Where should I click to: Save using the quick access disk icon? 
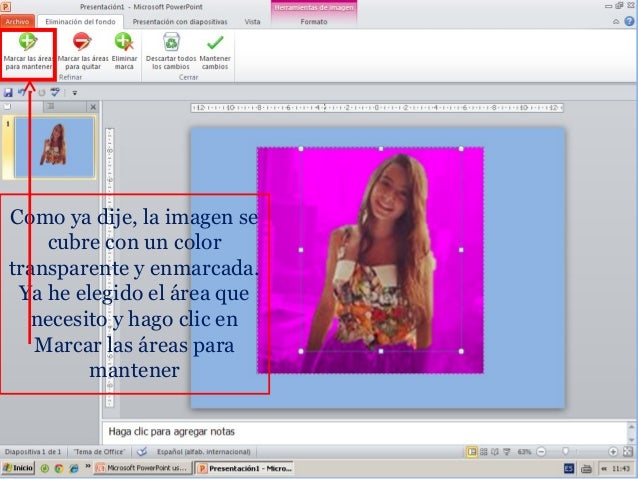coord(8,91)
